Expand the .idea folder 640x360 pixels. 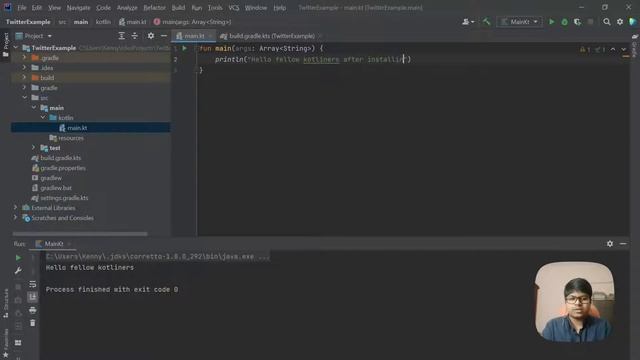click(24, 67)
